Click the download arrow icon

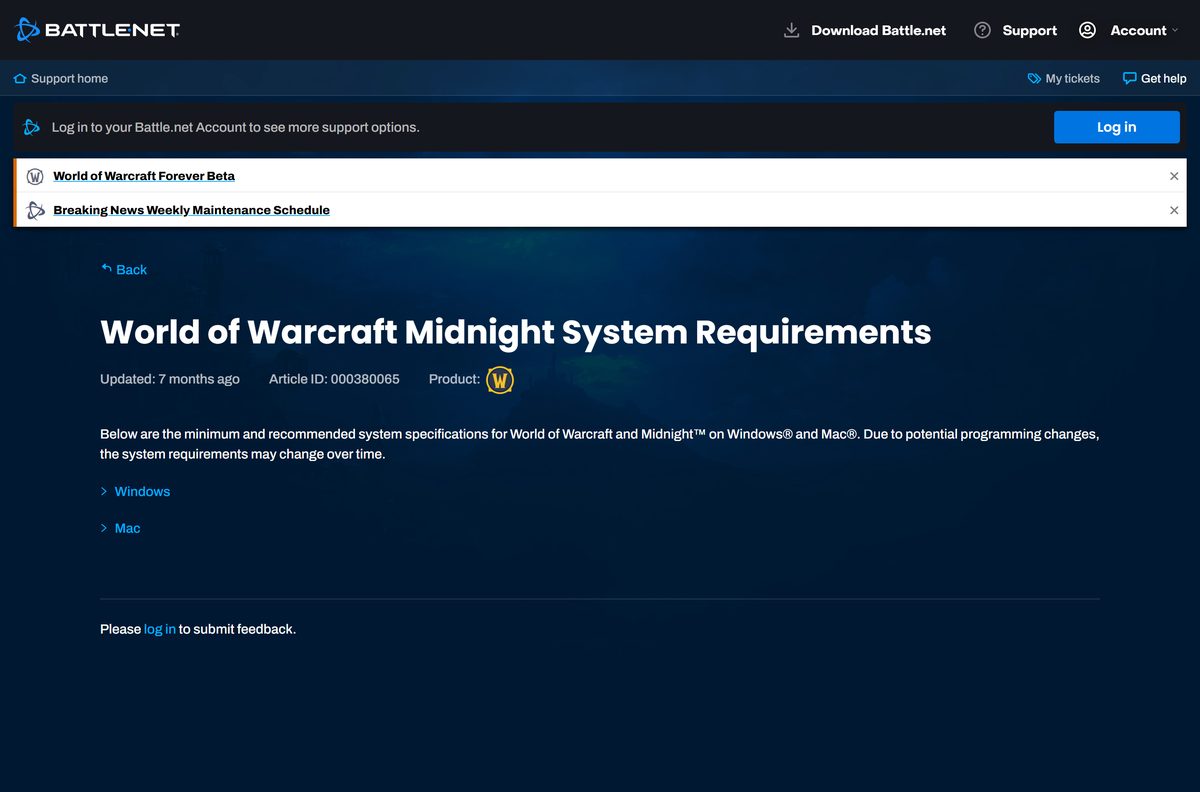tap(791, 30)
